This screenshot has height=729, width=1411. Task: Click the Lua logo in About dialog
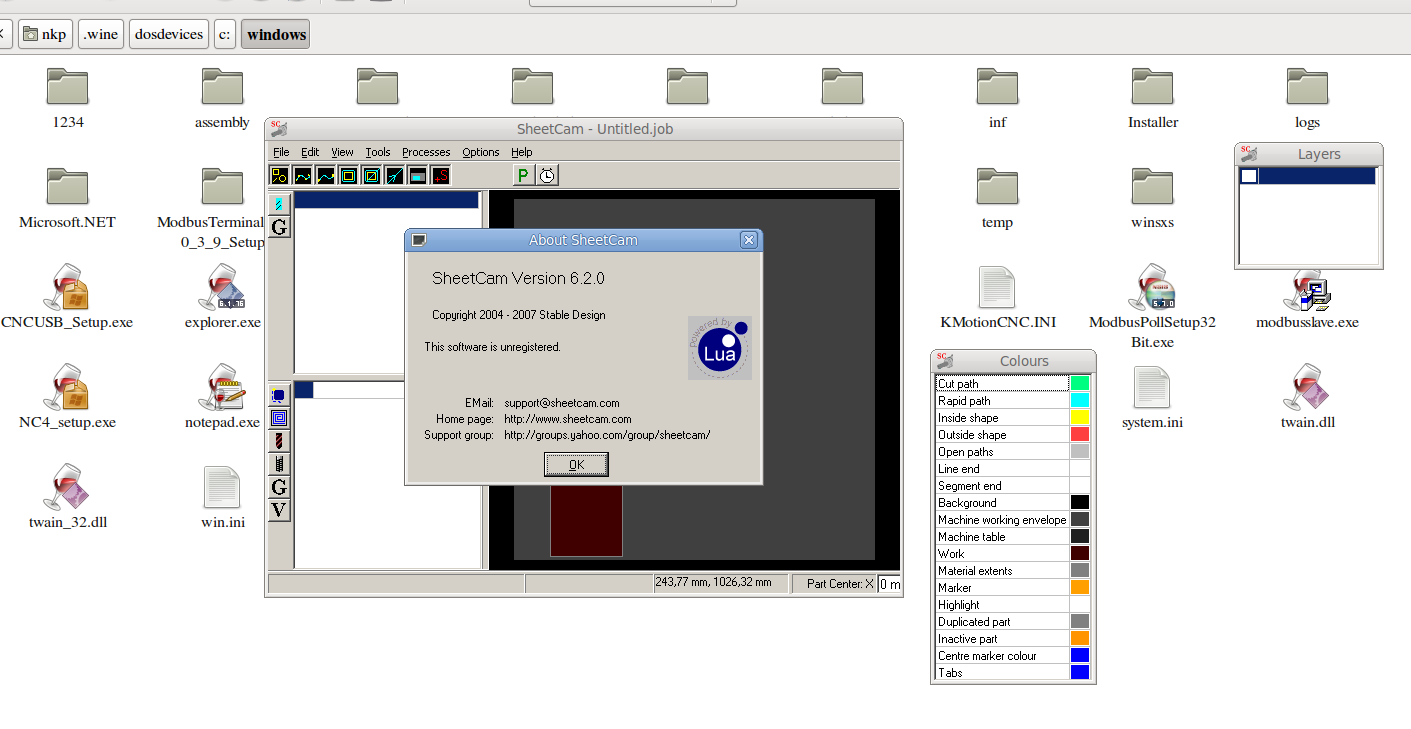(x=720, y=347)
